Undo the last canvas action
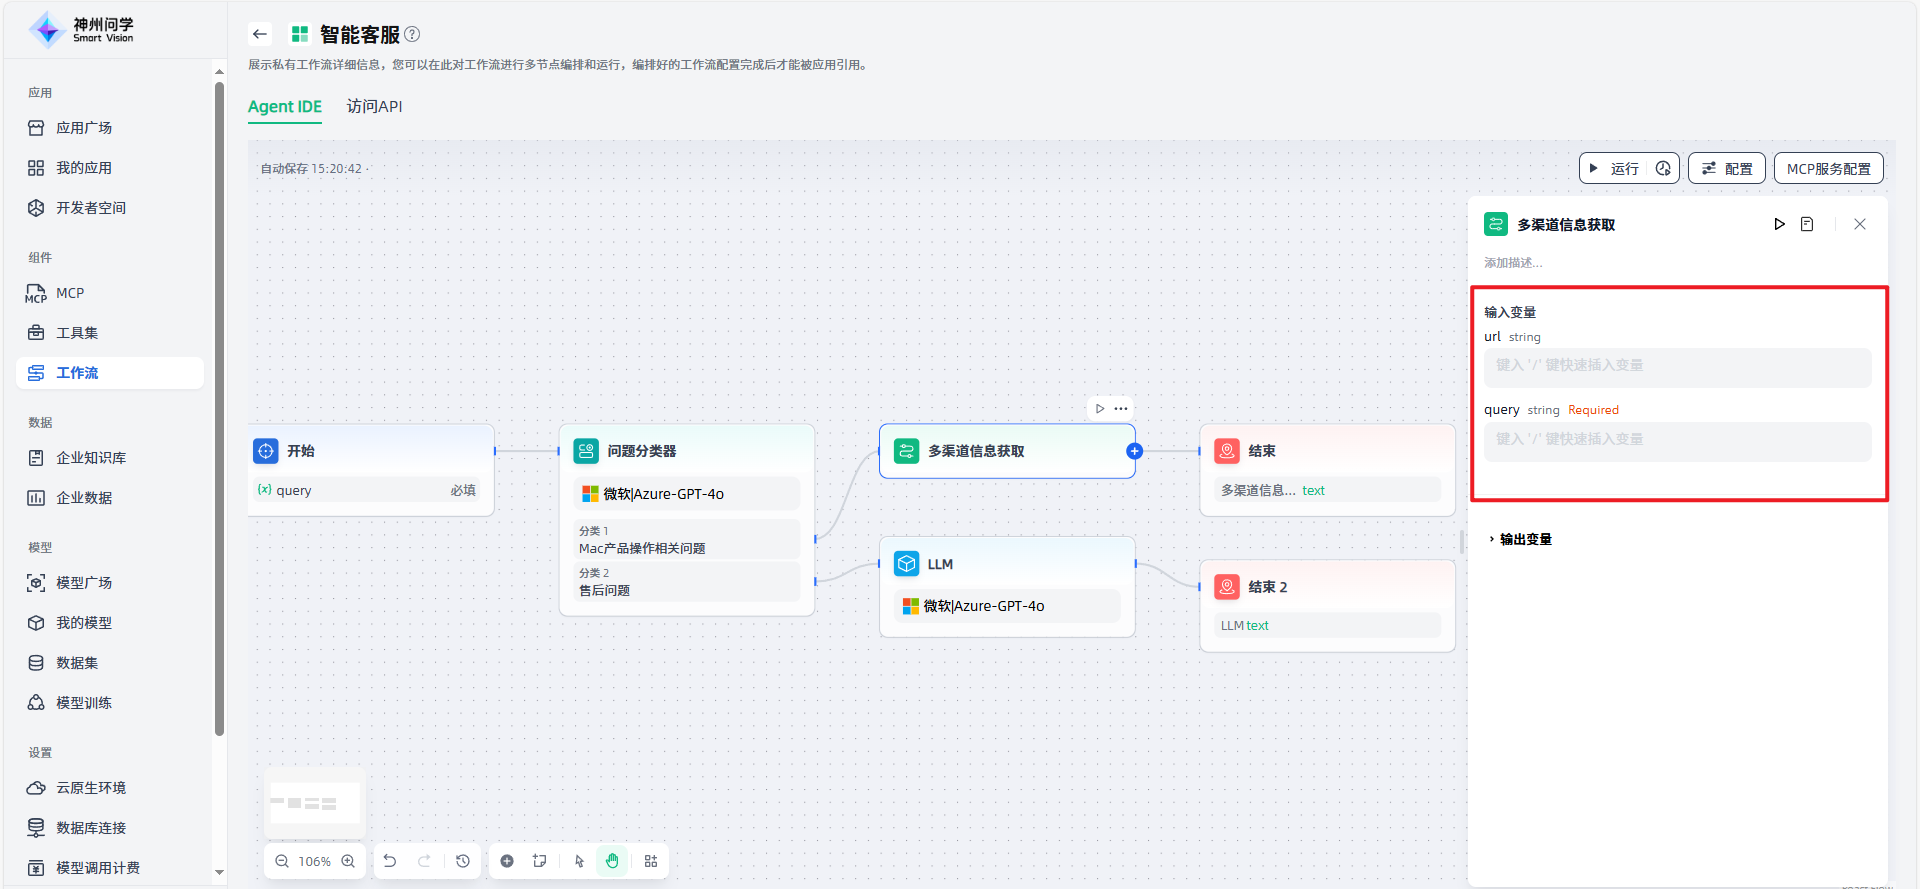The width and height of the screenshot is (1920, 889). point(390,861)
